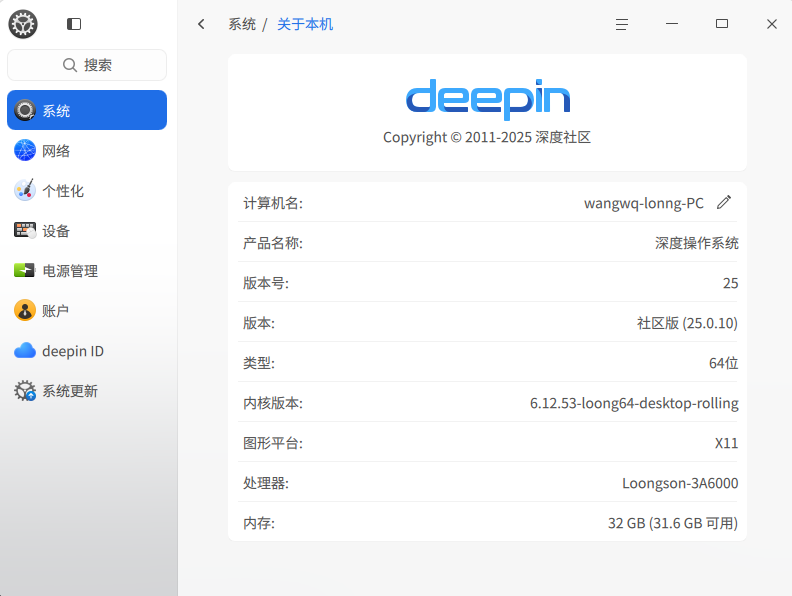Open the 电源管理 sidebar section
This screenshot has height=596, width=792.
coord(87,271)
